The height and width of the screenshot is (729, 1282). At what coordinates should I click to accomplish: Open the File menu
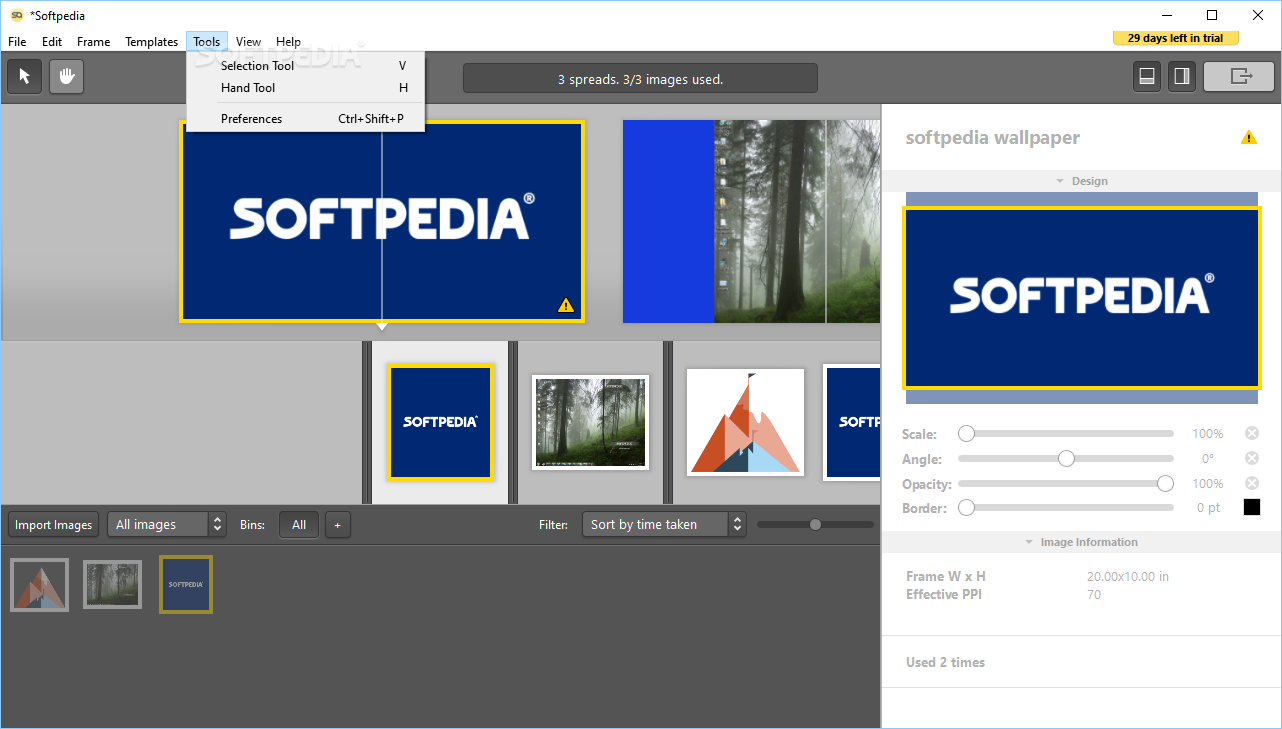tap(17, 42)
